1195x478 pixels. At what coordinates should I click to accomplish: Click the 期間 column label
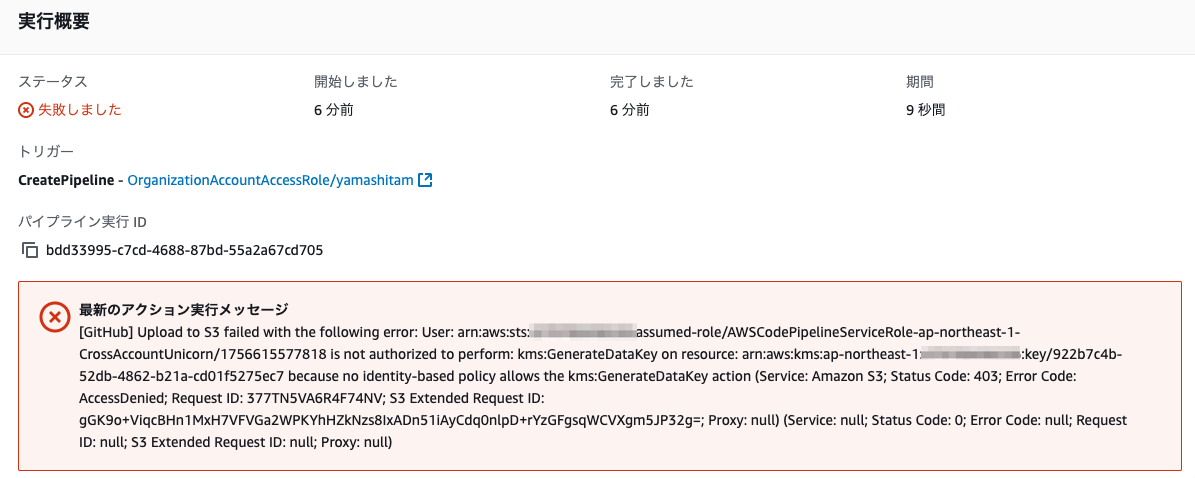click(920, 81)
